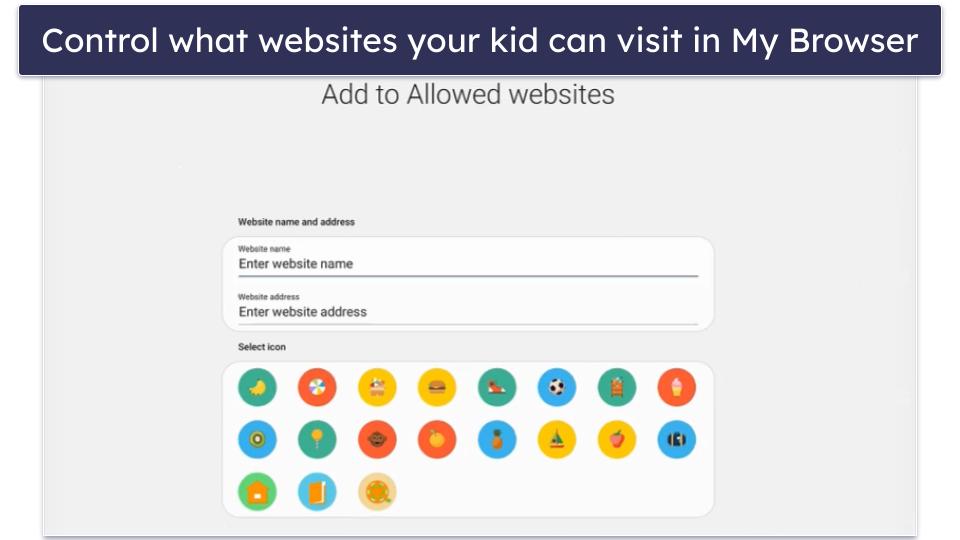Select the kiwi fruit icon
The width and height of the screenshot is (960, 540).
(x=257, y=439)
